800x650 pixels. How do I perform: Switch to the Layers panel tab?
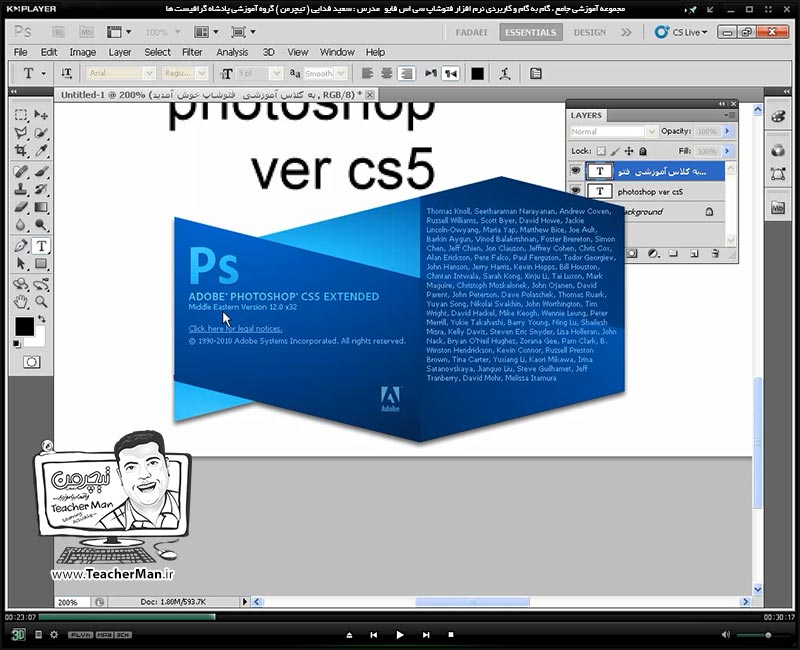(586, 115)
